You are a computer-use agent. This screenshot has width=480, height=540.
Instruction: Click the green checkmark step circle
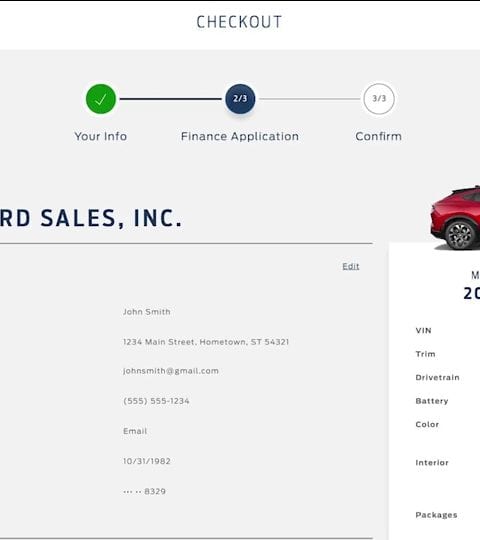pyautogui.click(x=101, y=99)
